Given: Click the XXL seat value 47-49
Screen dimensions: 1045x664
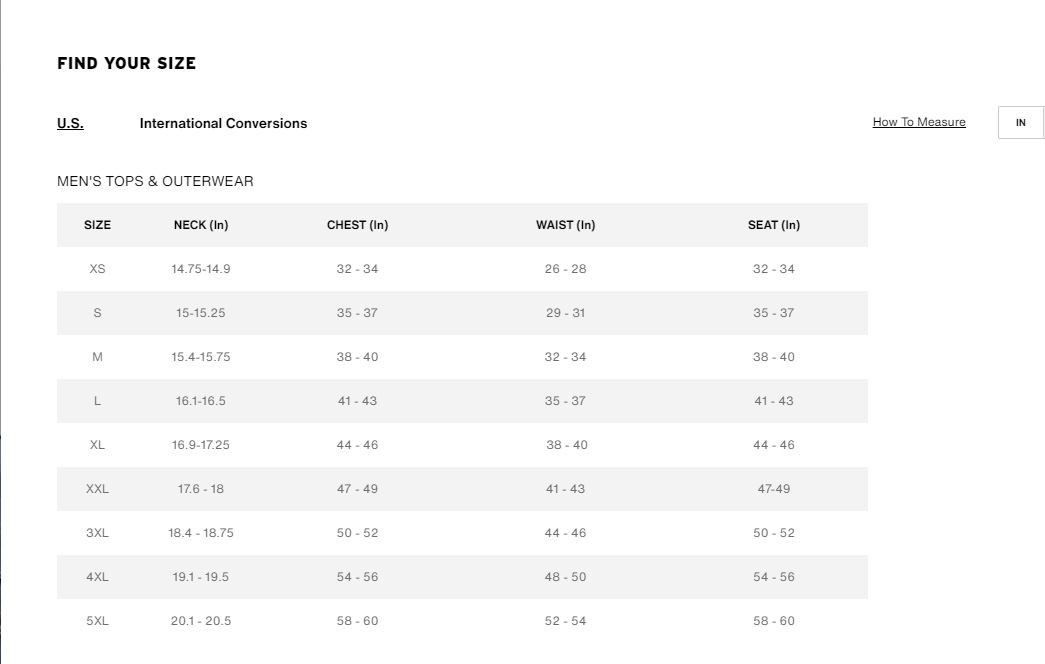Looking at the screenshot, I should (x=774, y=489).
